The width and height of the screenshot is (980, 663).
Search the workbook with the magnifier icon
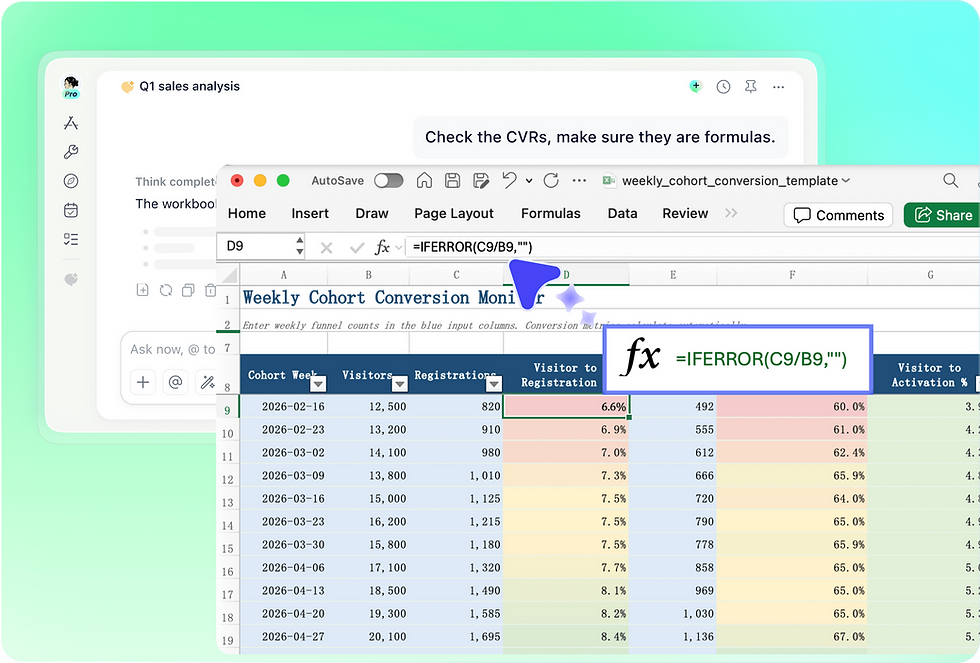point(951,181)
